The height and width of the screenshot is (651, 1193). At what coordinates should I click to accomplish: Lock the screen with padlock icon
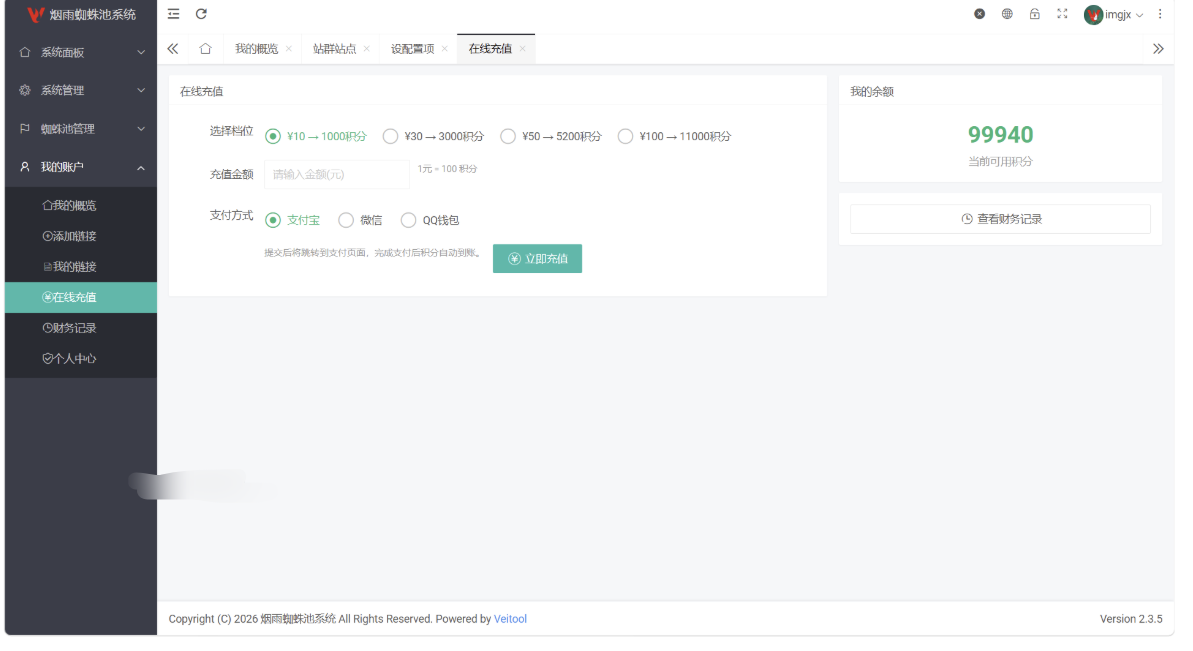1035,14
